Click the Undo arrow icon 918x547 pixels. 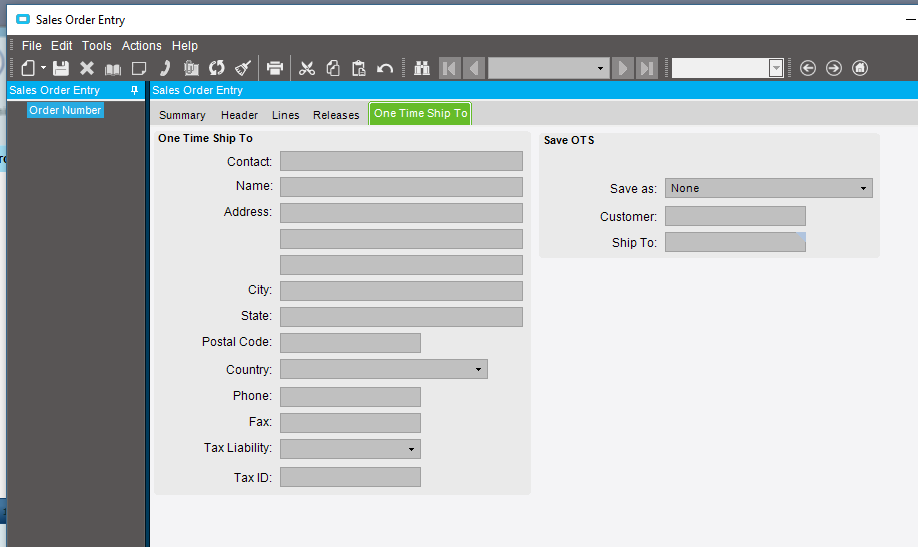click(x=385, y=69)
